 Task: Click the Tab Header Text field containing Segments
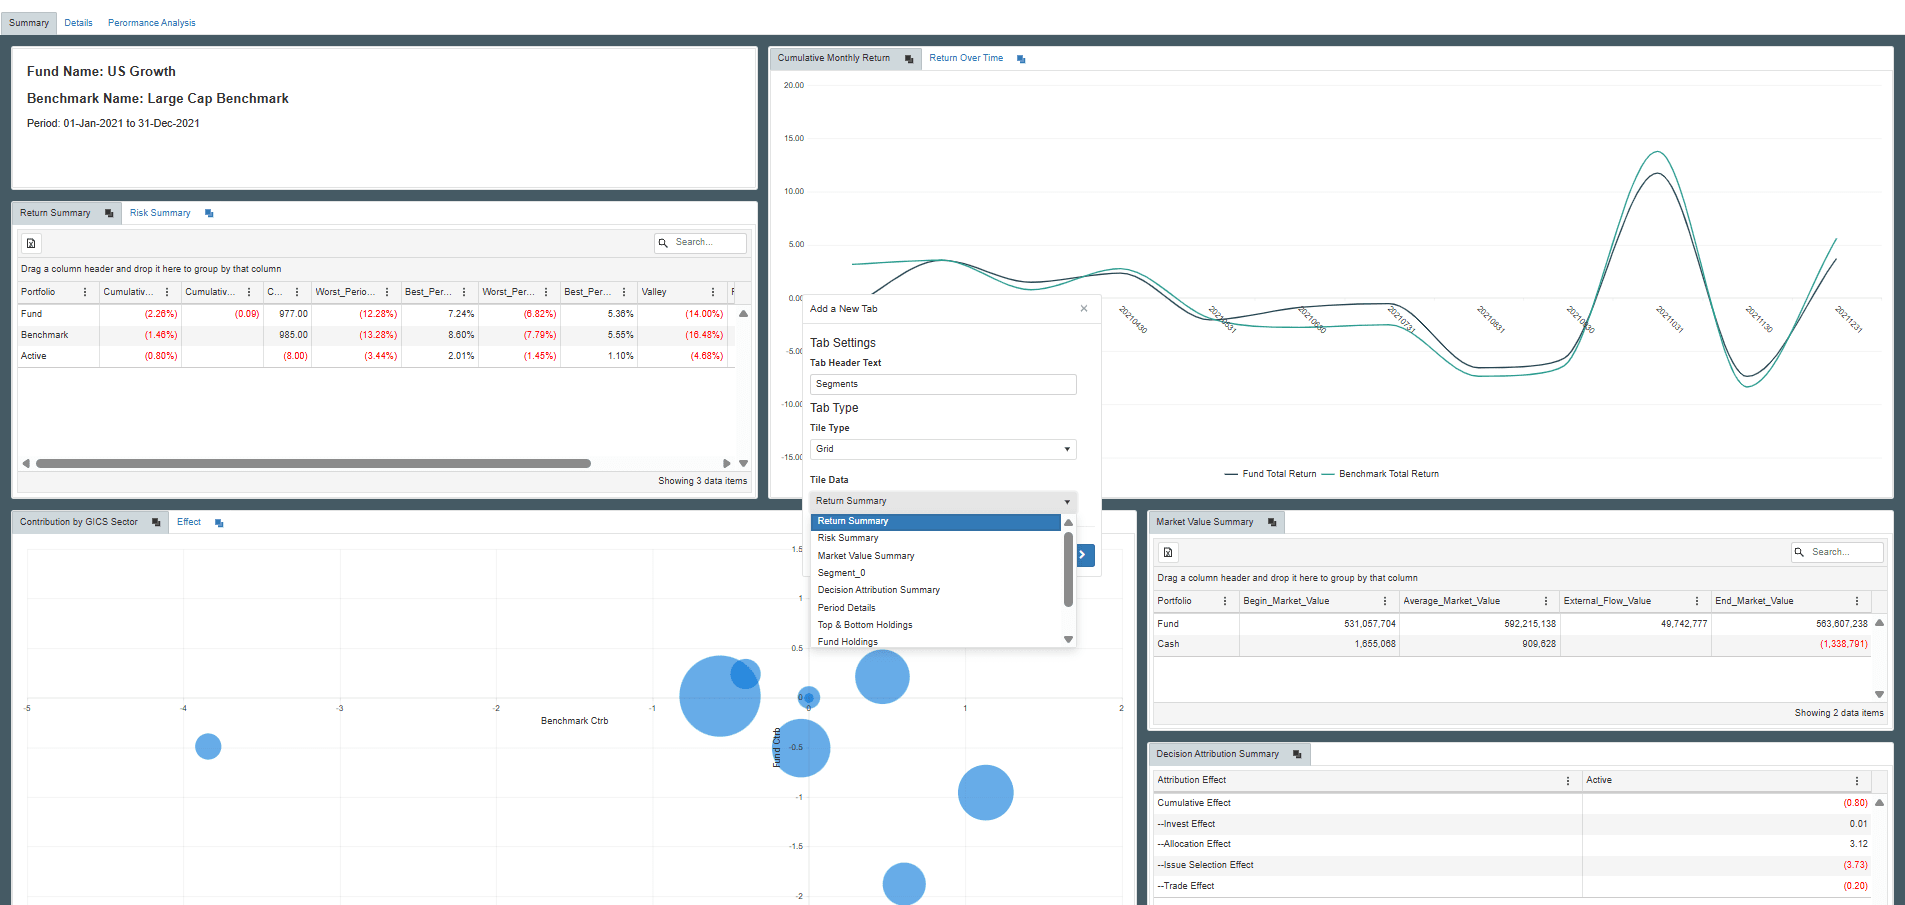click(943, 384)
